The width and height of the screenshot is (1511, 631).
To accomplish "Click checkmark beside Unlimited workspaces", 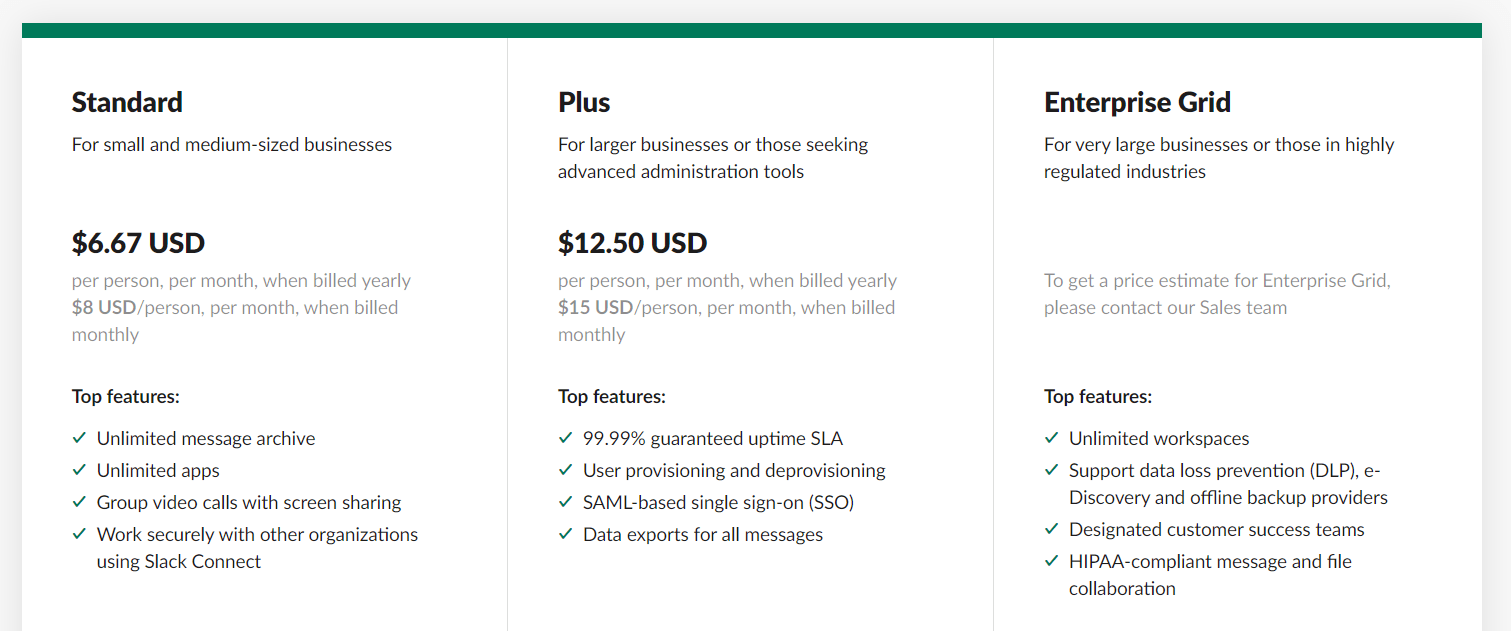I will tap(1051, 438).
